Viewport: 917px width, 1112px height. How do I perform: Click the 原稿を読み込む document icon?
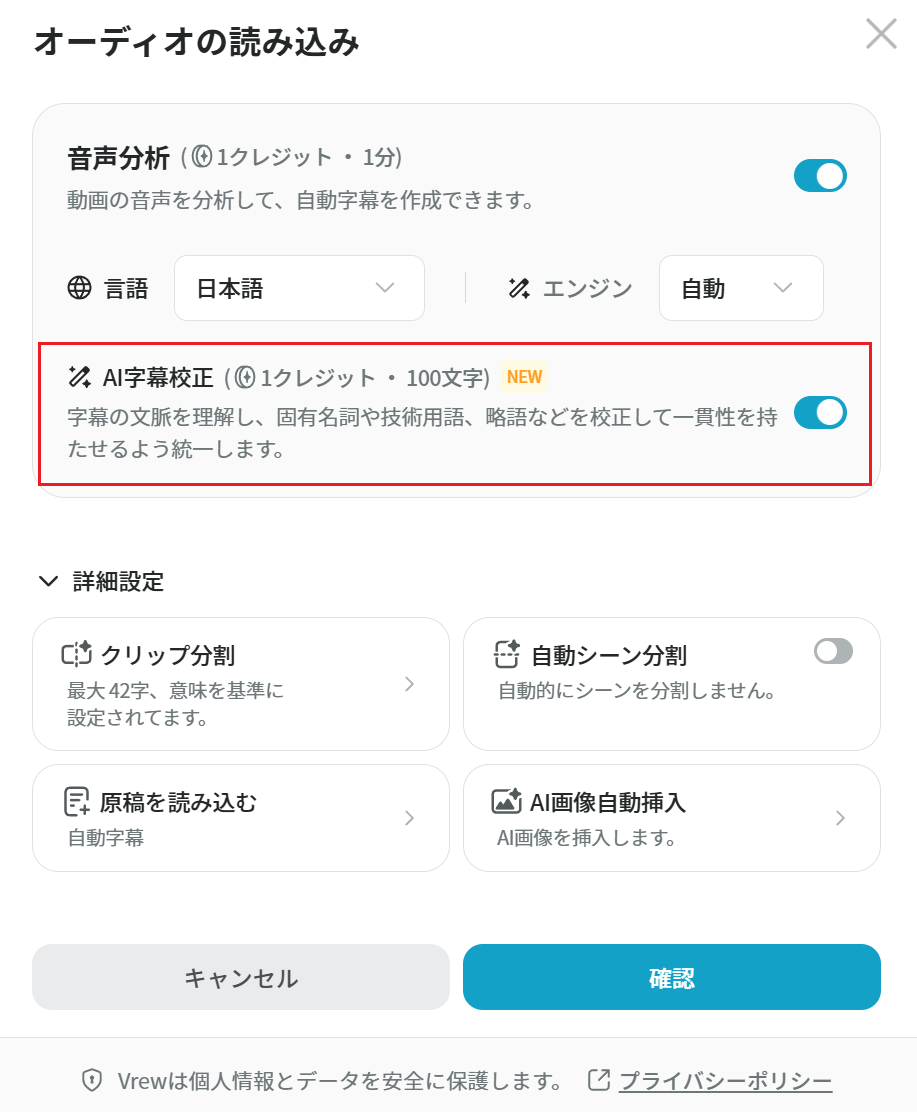click(x=77, y=802)
